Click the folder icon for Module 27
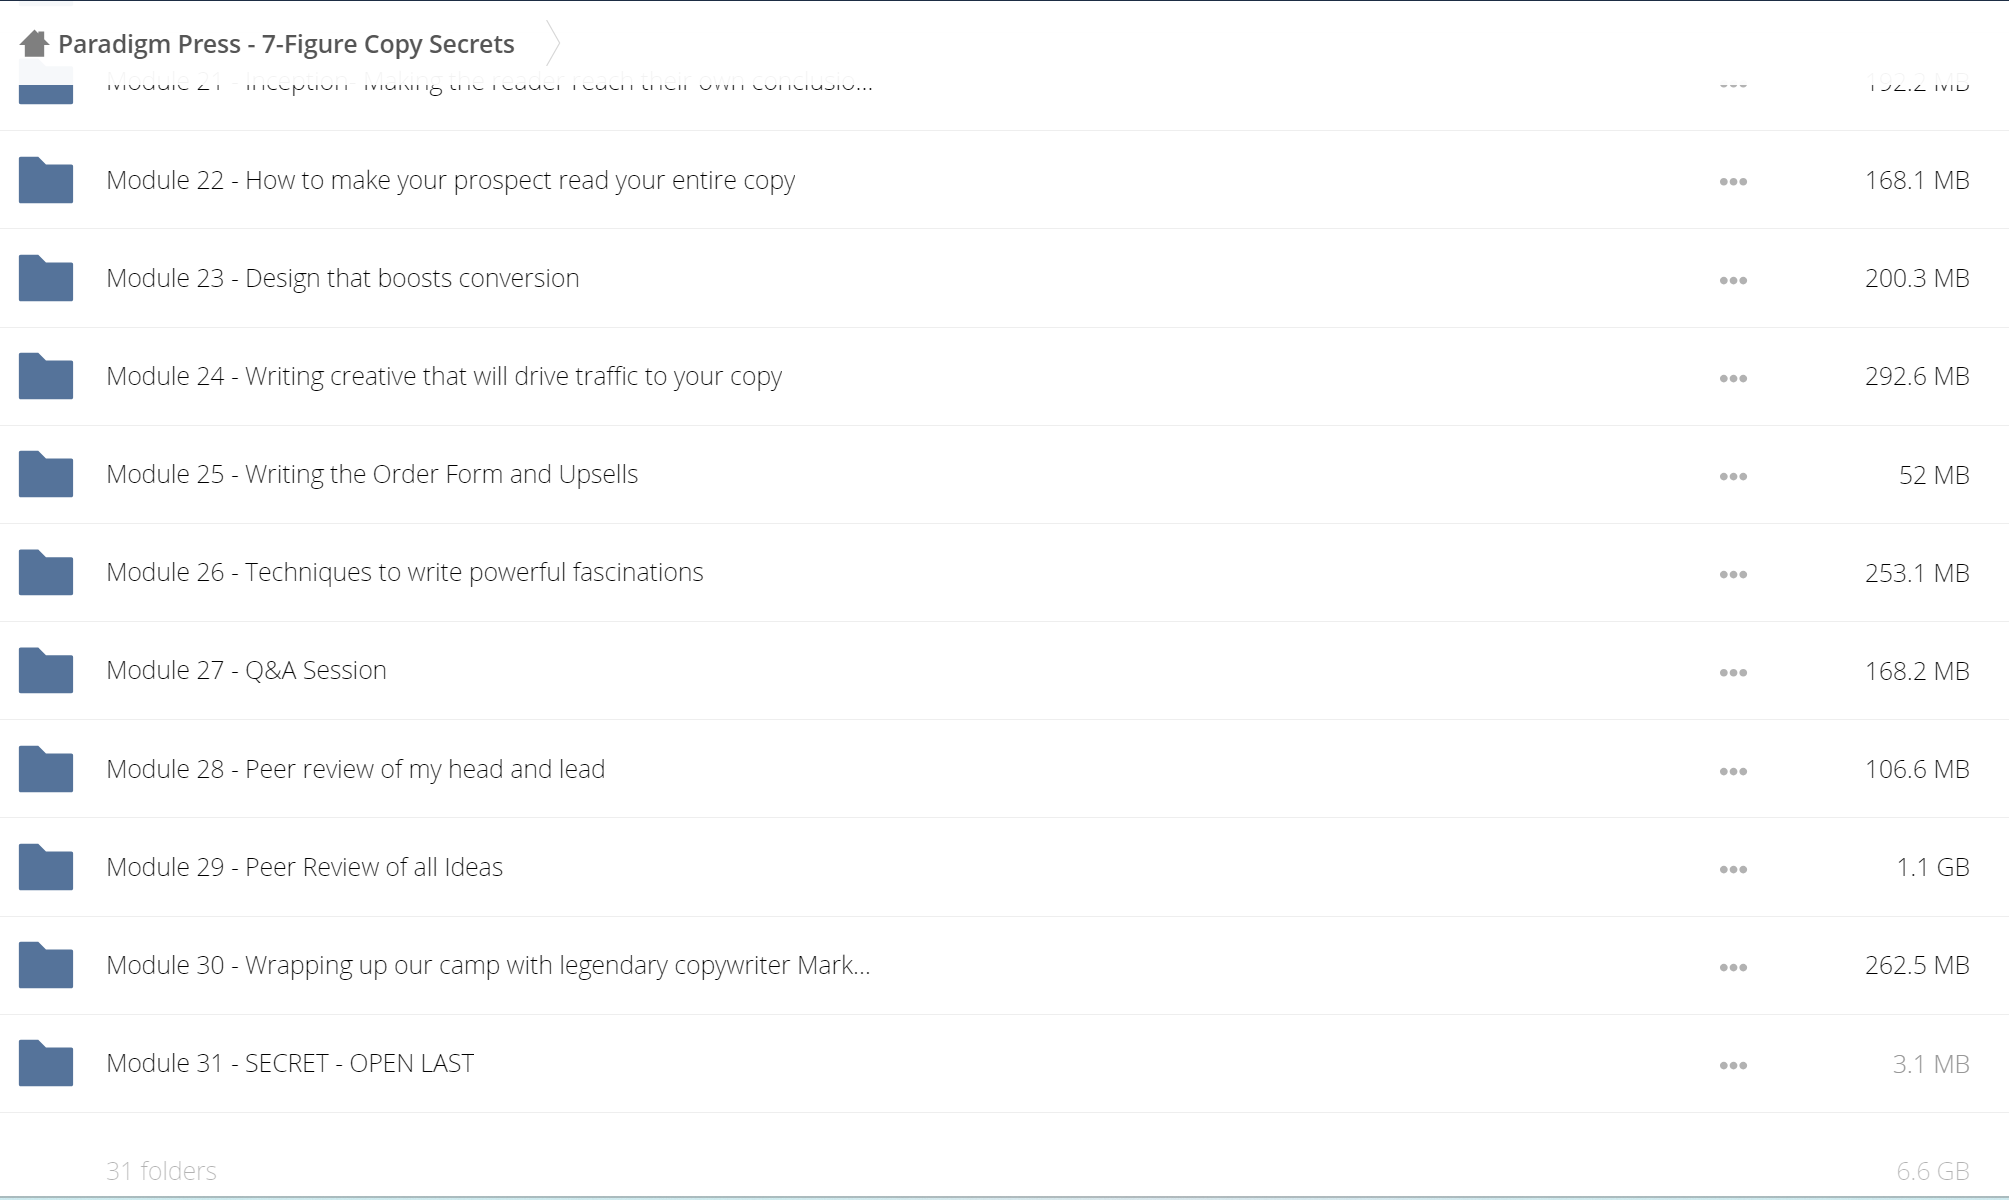The width and height of the screenshot is (2009, 1200). pos(46,670)
